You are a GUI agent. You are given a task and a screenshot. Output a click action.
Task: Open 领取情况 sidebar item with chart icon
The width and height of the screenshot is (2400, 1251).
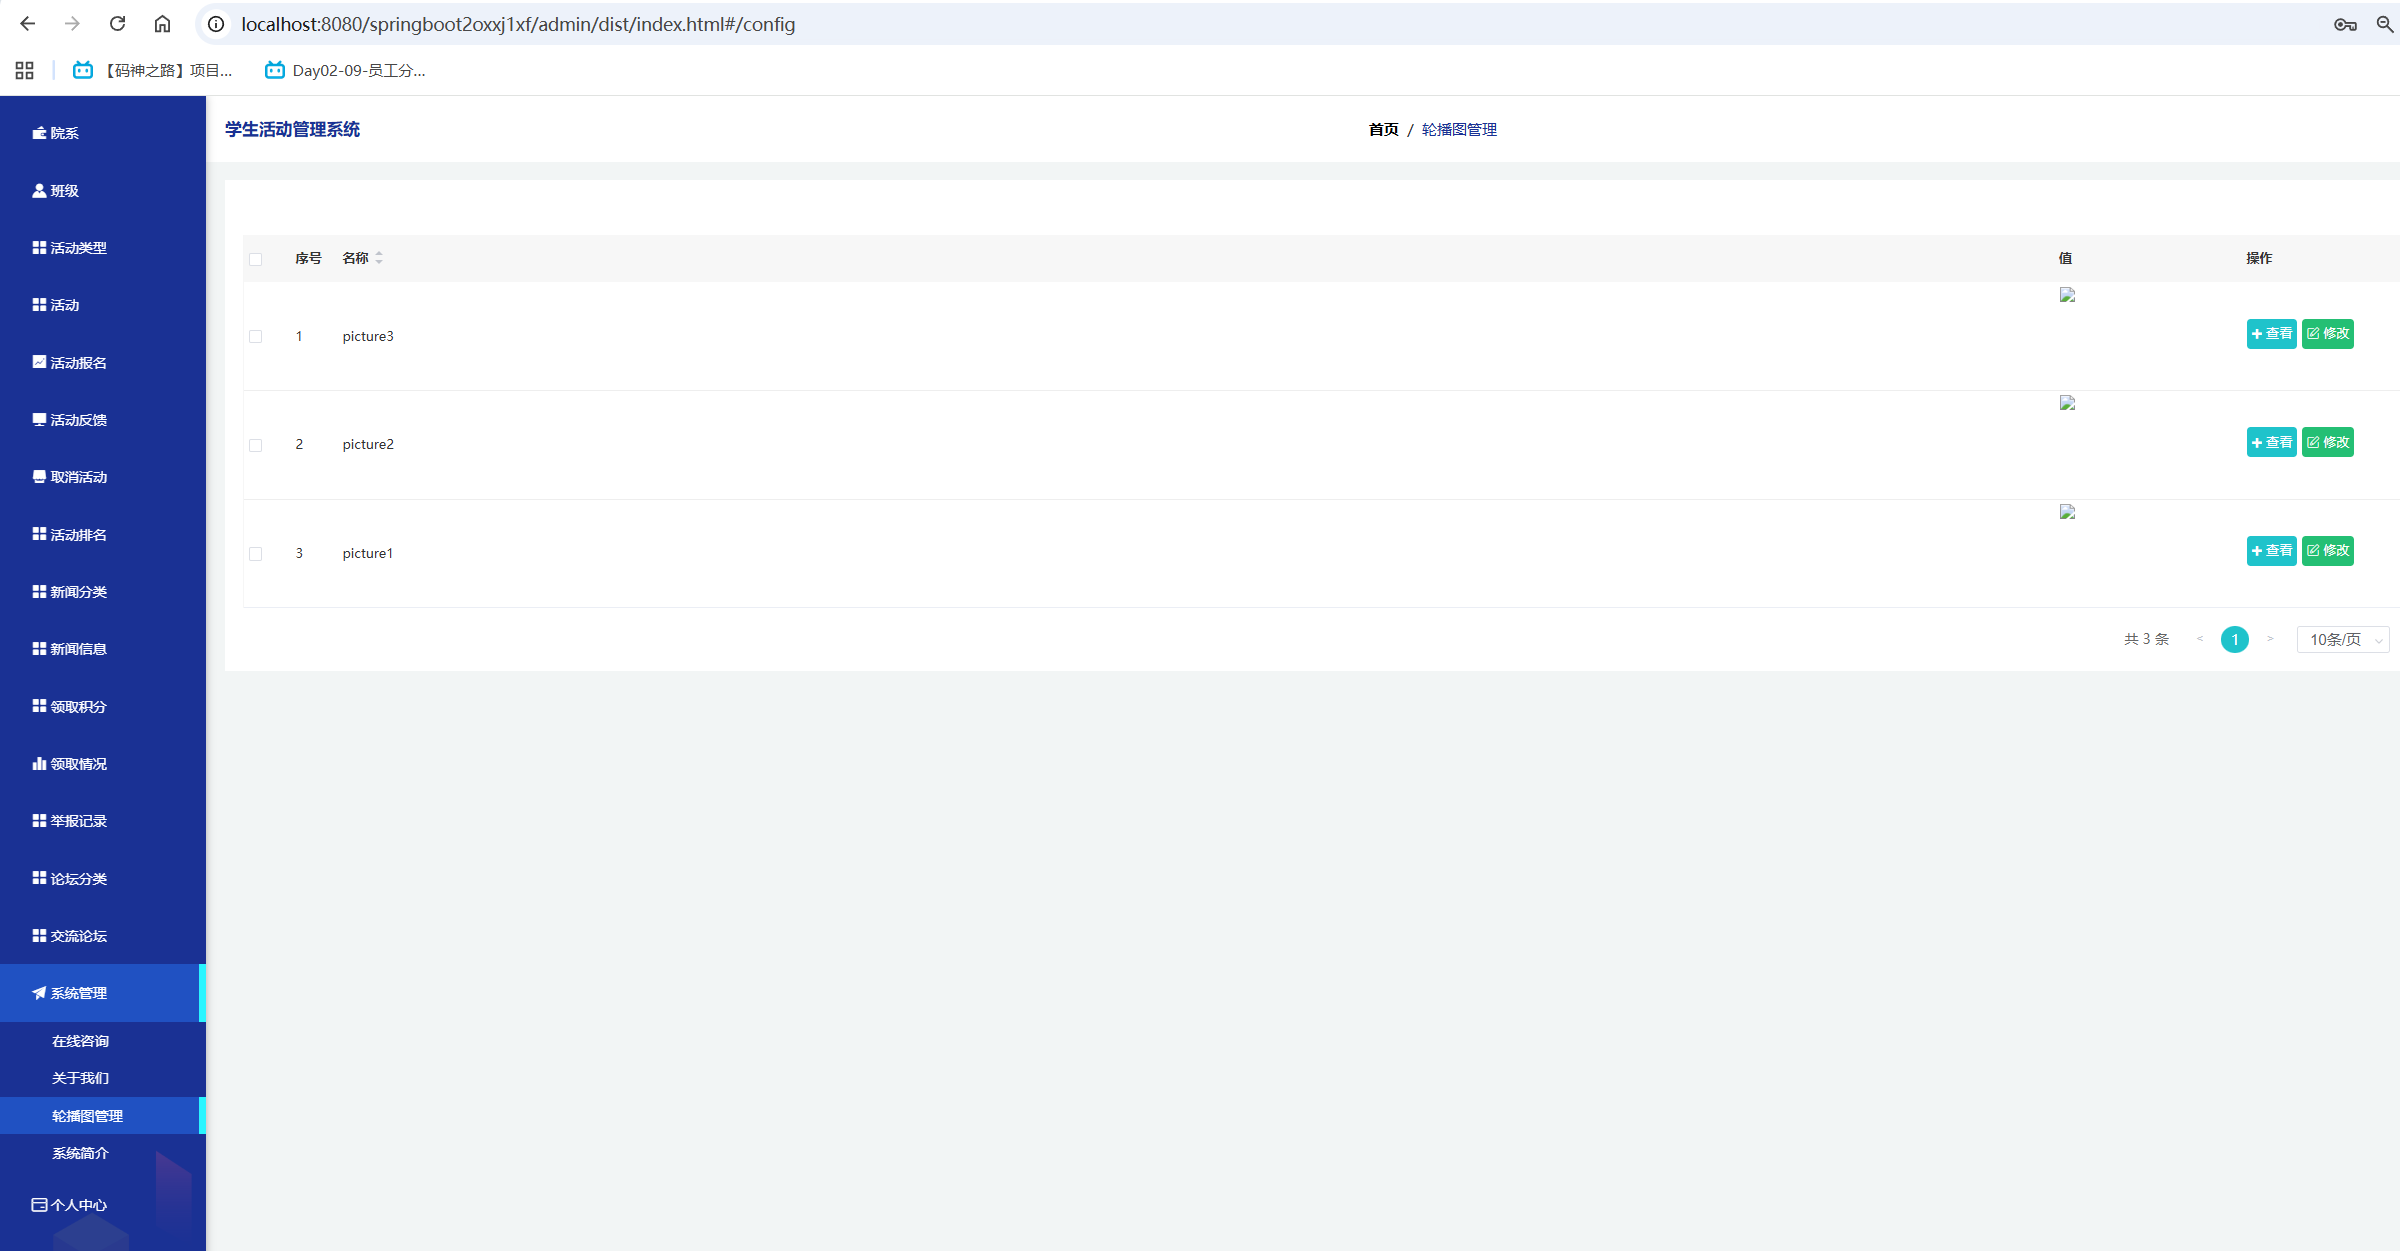(78, 764)
